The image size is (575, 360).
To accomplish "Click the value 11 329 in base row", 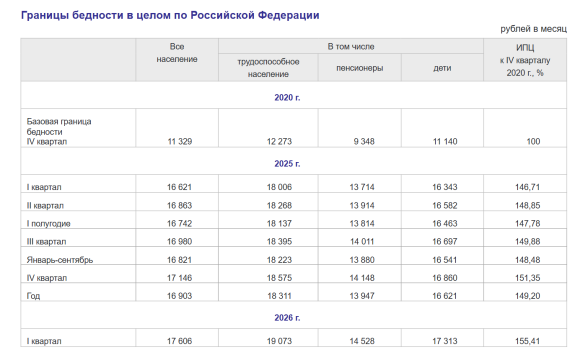I will (x=180, y=142).
